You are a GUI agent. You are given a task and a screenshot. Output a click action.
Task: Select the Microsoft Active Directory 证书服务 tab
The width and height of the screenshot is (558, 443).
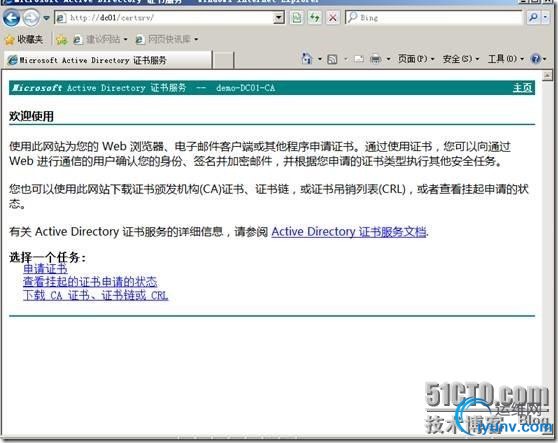coord(108,60)
